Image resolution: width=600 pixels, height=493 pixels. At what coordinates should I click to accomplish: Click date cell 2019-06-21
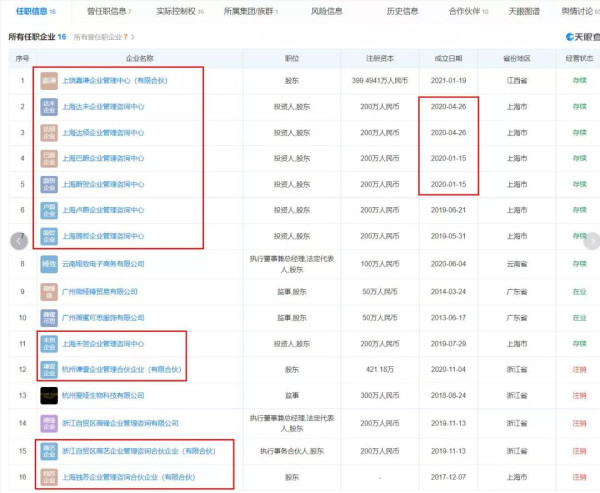point(448,210)
